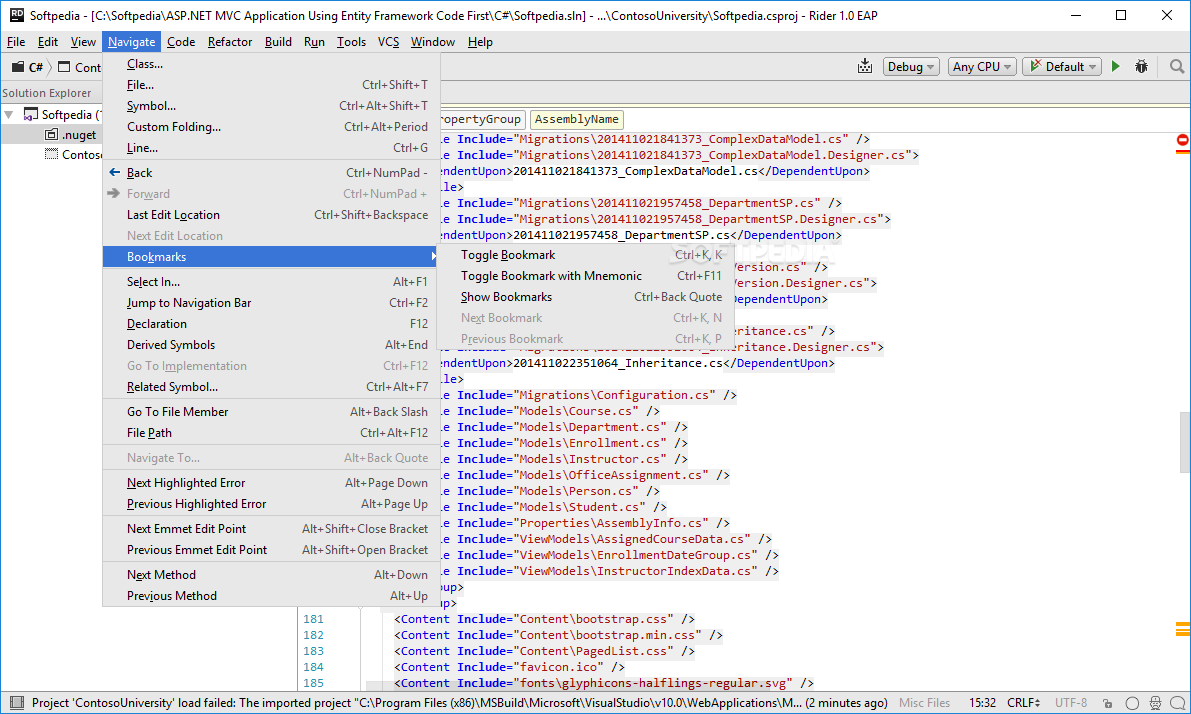Choose Class... in Navigate menu
The width and height of the screenshot is (1191, 714).
[271, 64]
